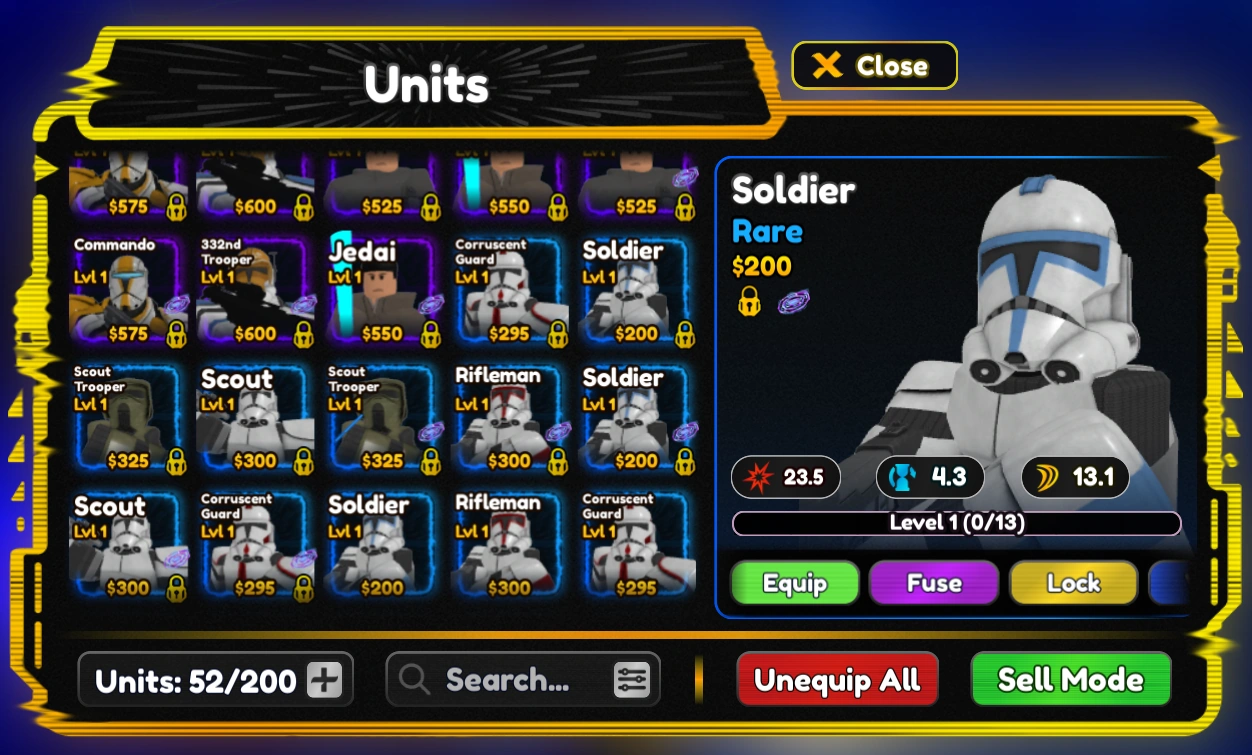Toggle the yellow Lock button
Viewport: 1252px width, 755px height.
coord(1073,583)
